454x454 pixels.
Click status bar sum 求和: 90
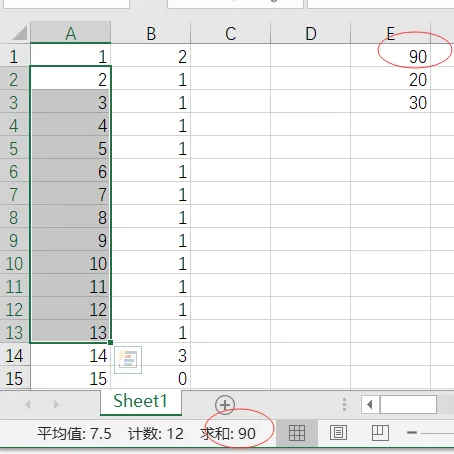pyautogui.click(x=228, y=433)
